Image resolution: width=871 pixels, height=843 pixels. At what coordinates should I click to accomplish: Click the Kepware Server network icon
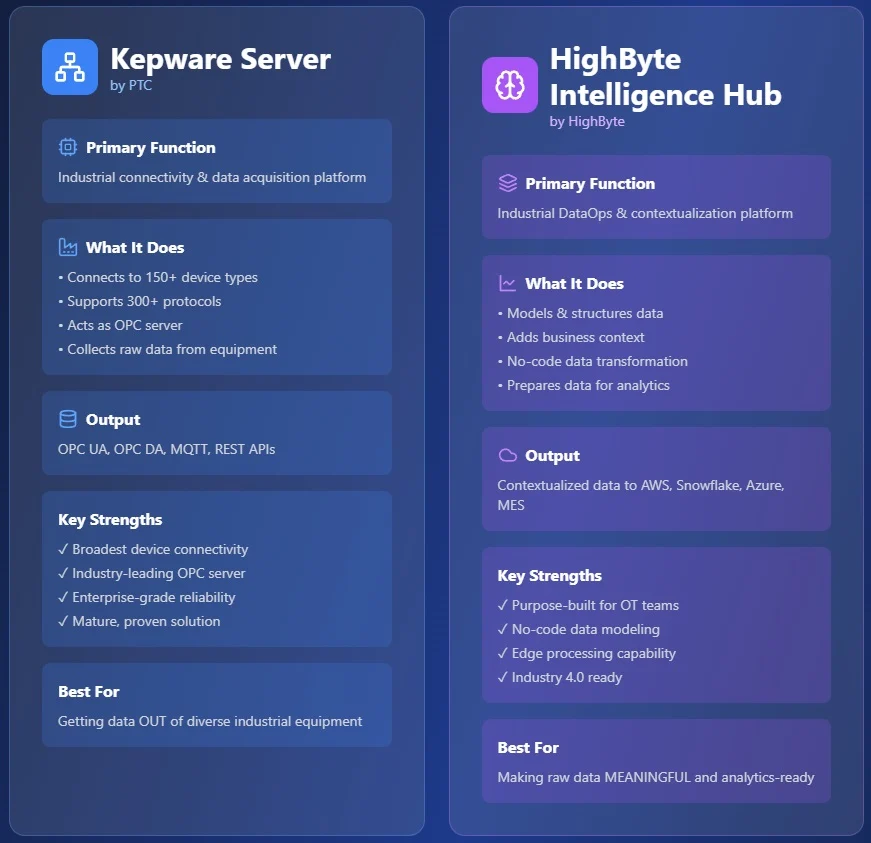pyautogui.click(x=70, y=67)
